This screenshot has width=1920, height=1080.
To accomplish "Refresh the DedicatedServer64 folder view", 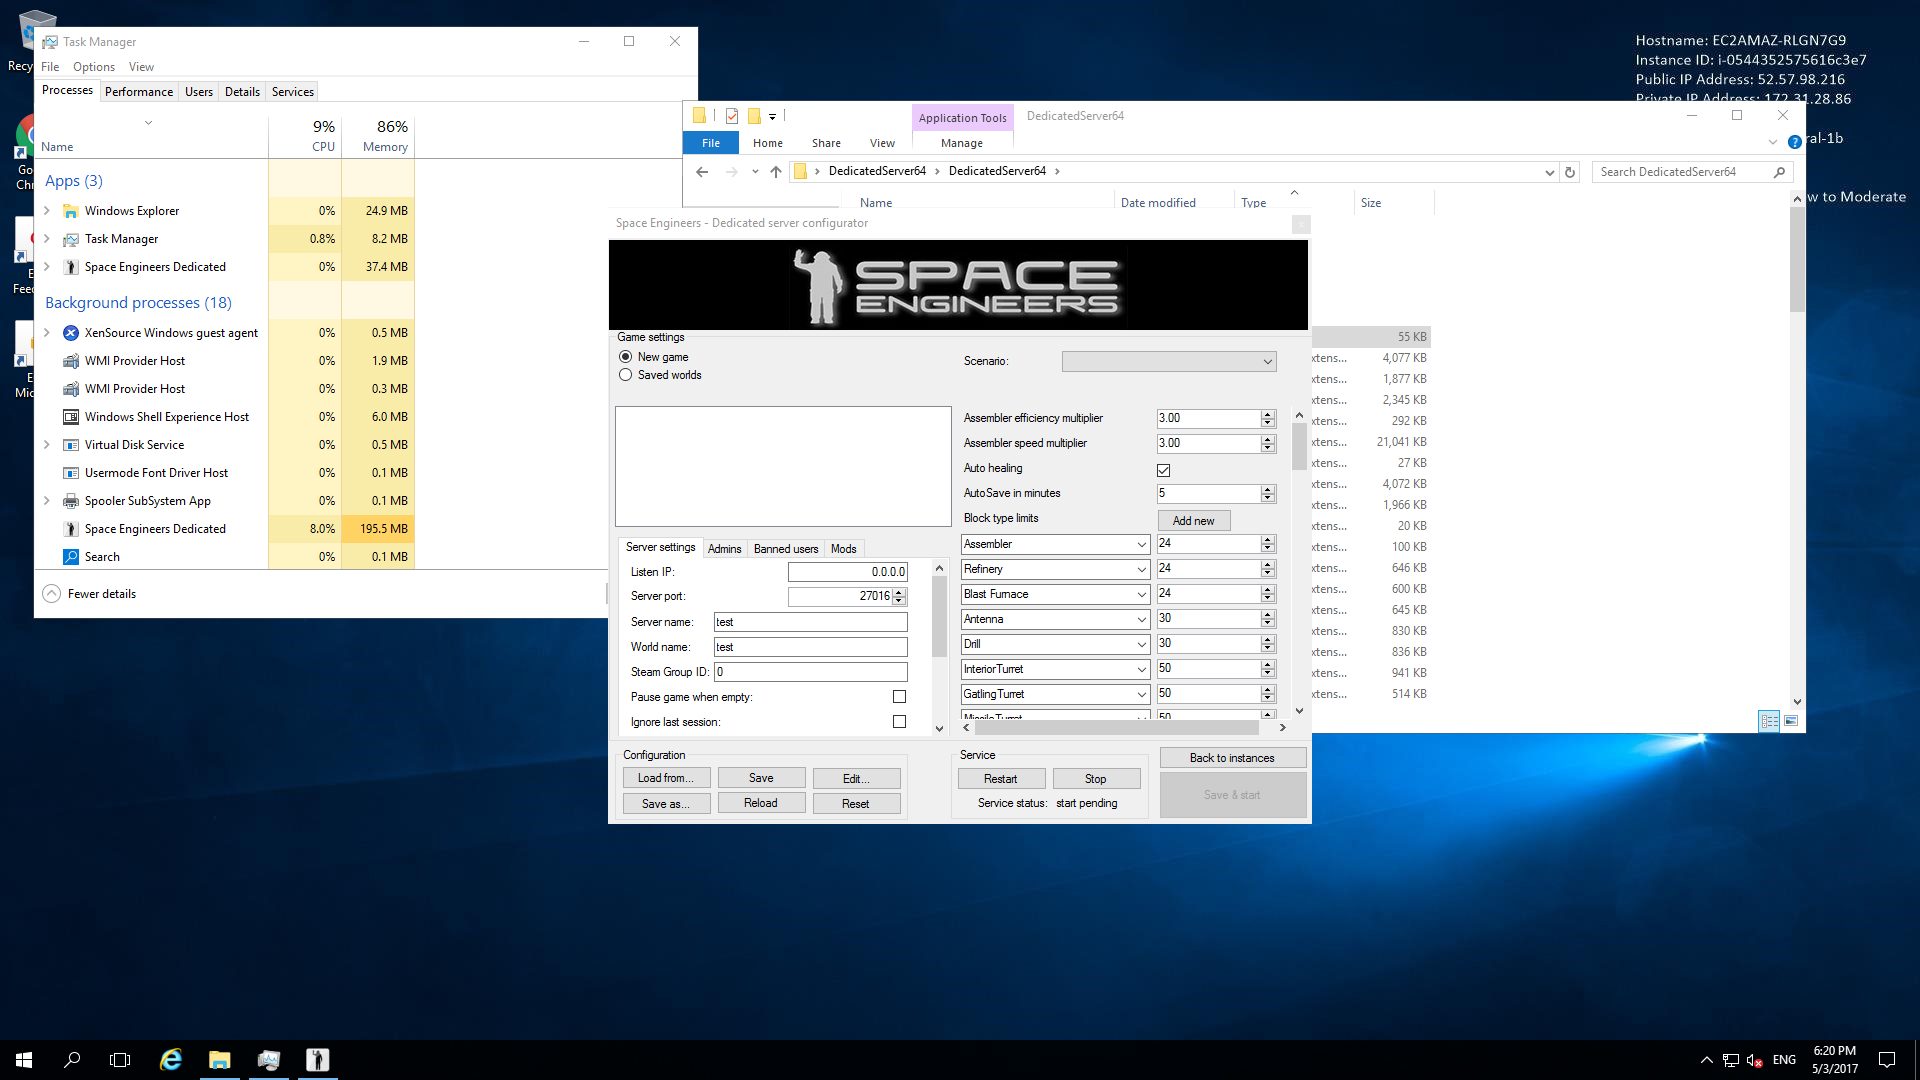I will coord(1570,172).
